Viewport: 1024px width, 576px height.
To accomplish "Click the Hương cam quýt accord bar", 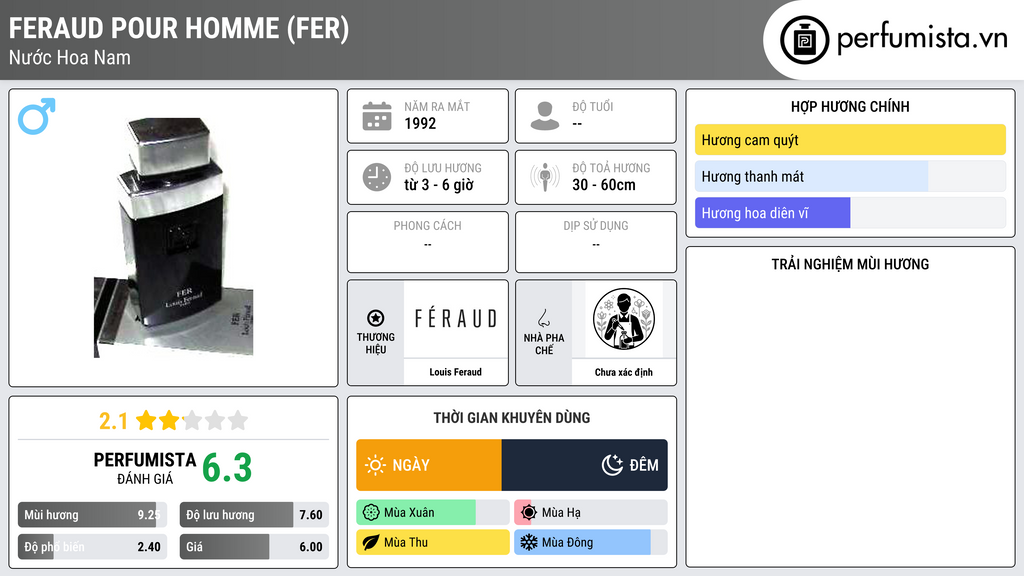I will 850,140.
